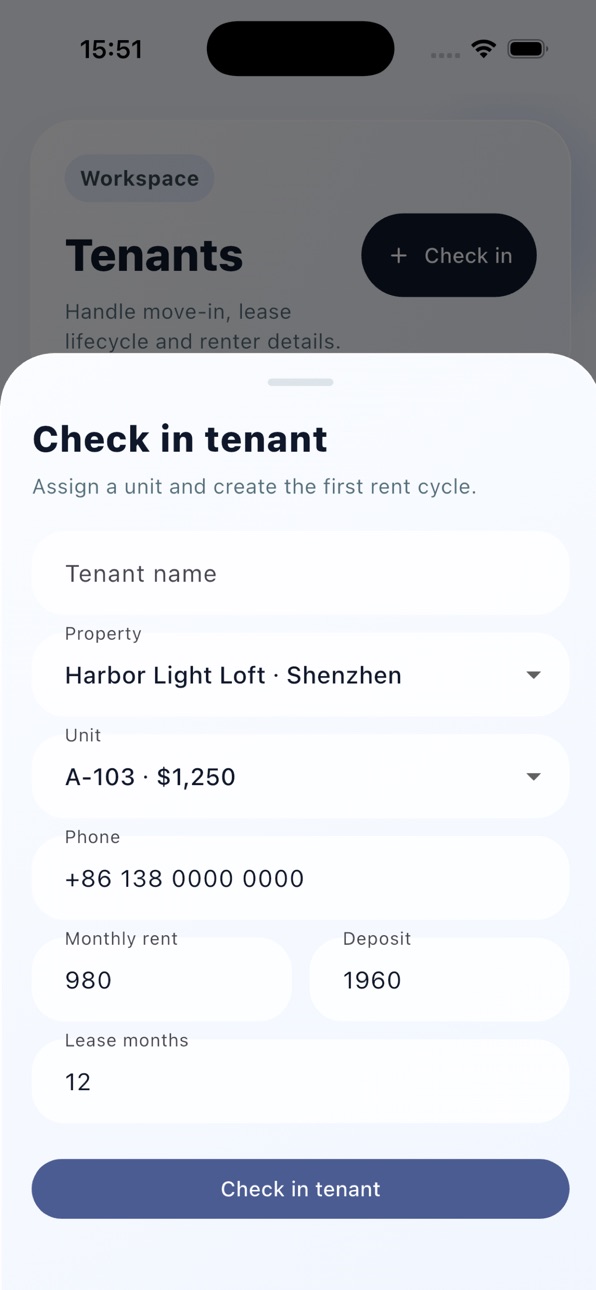
Task: Tap the status bar clock 15:51
Action: 111,49
